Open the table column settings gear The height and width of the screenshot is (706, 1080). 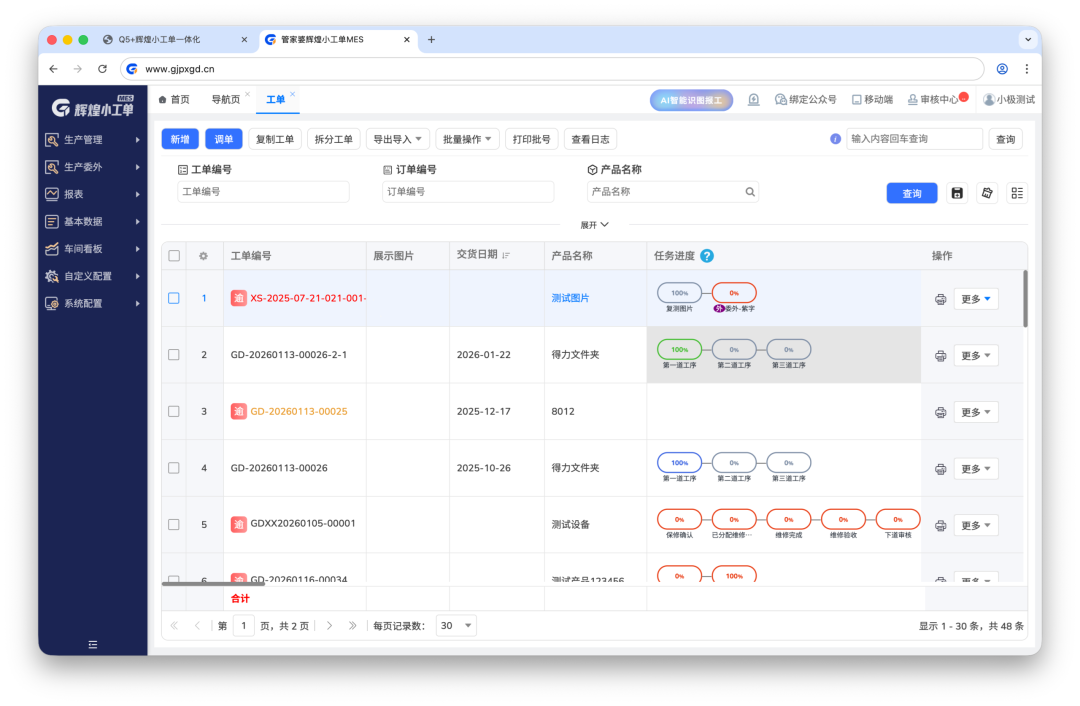(x=203, y=256)
